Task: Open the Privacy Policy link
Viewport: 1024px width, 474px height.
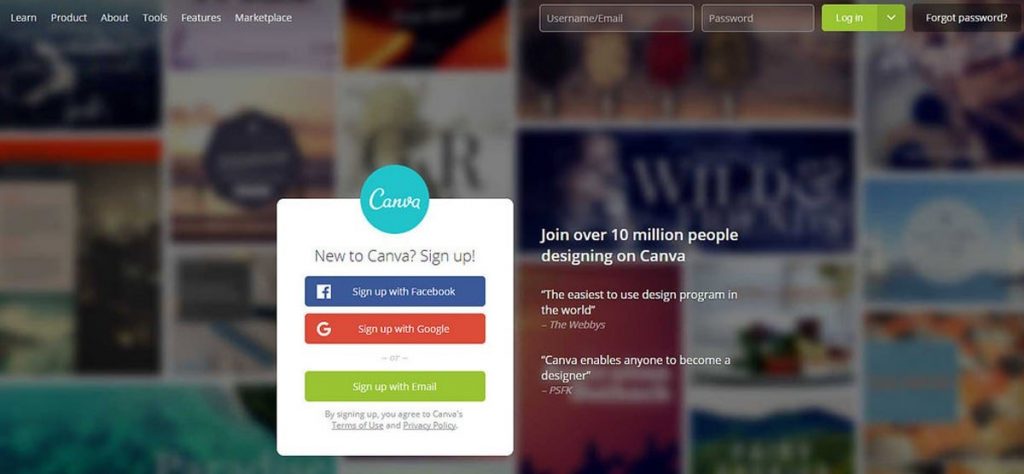Action: [429, 426]
